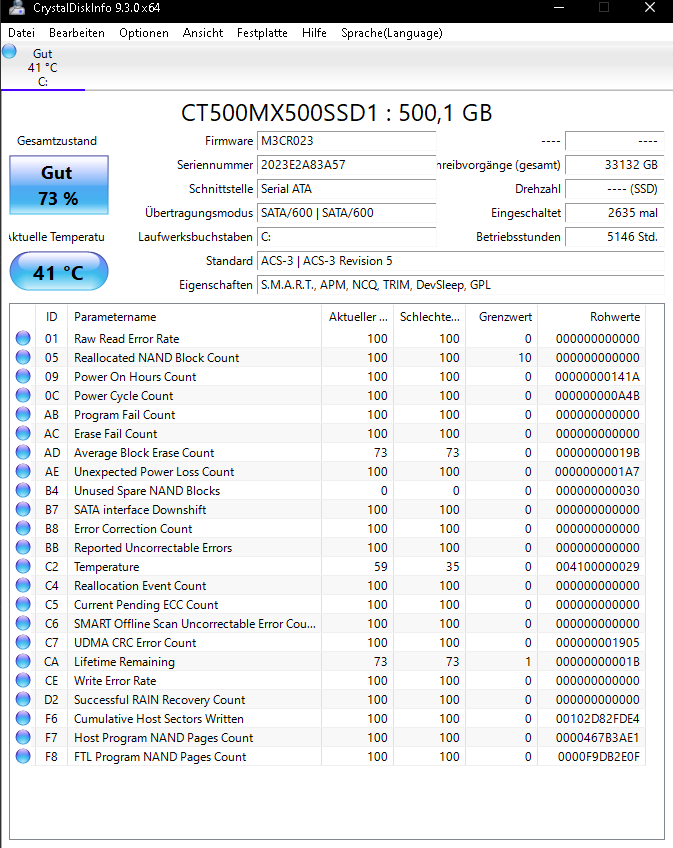673x848 pixels.
Task: Click the Grenzwert column header
Action: [502, 317]
